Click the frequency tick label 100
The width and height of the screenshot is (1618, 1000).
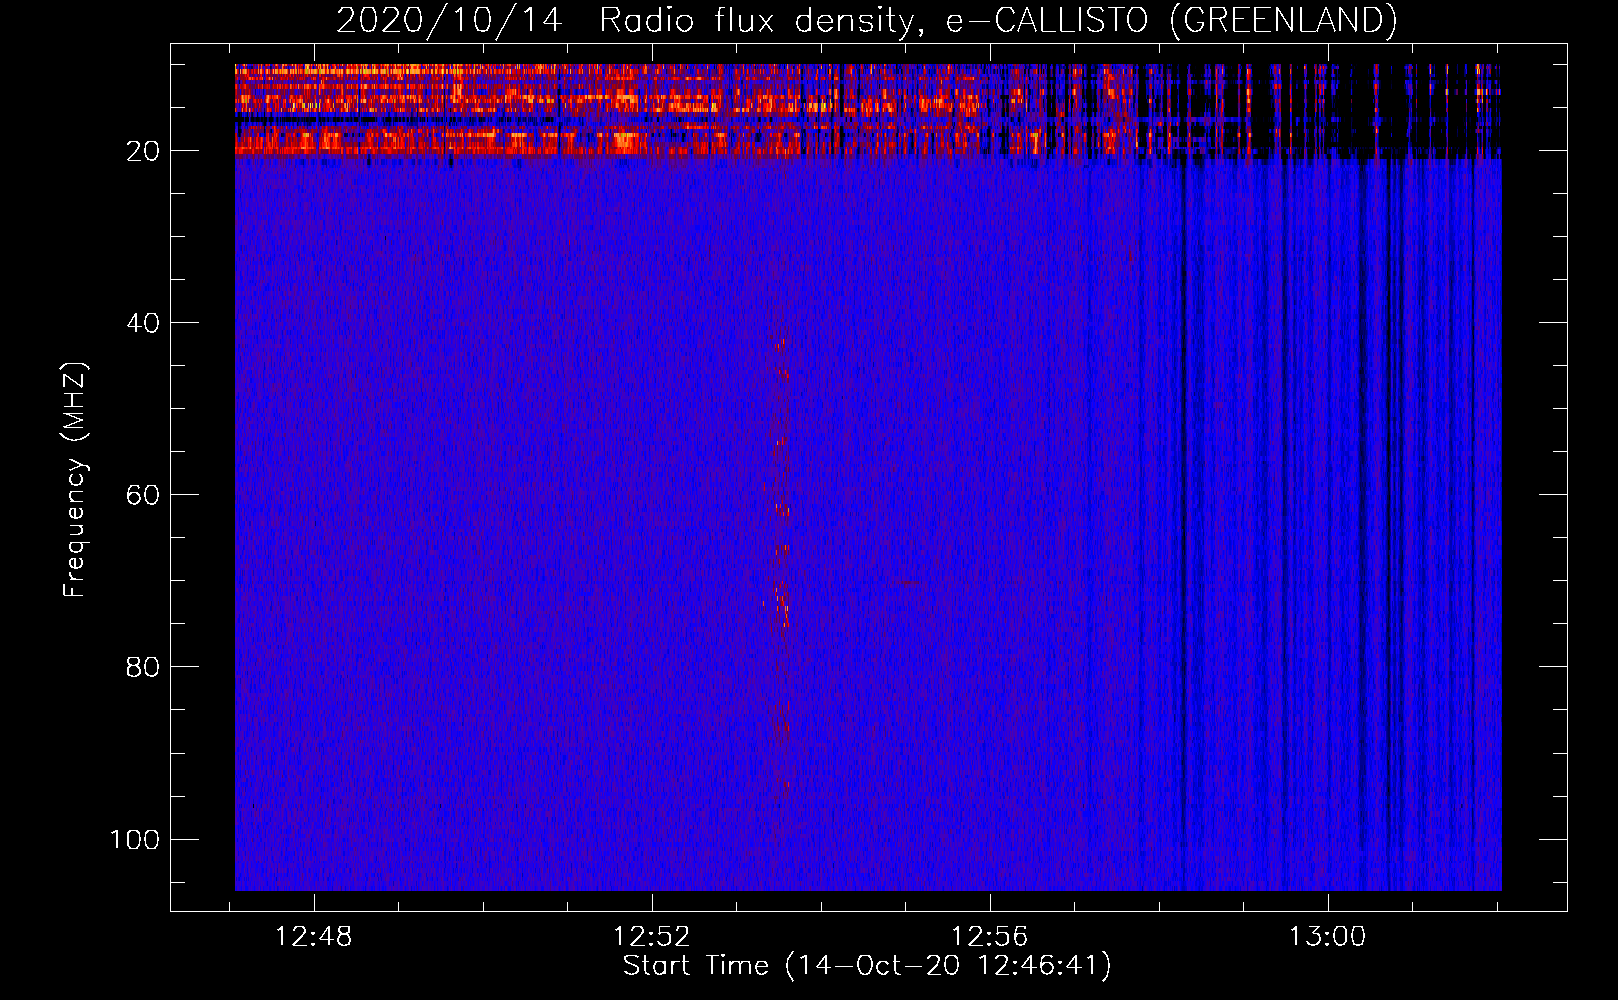(135, 839)
